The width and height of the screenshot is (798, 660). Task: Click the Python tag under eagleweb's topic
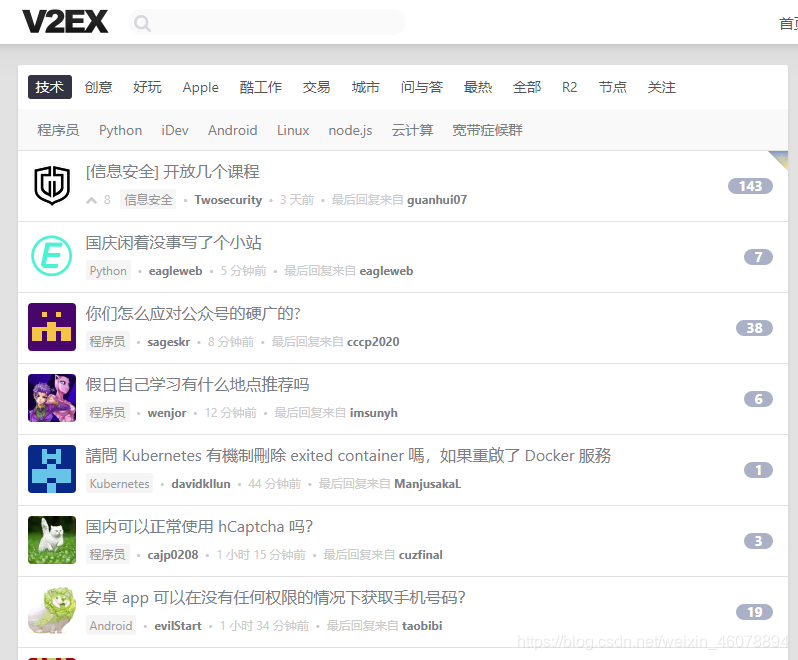[x=108, y=271]
